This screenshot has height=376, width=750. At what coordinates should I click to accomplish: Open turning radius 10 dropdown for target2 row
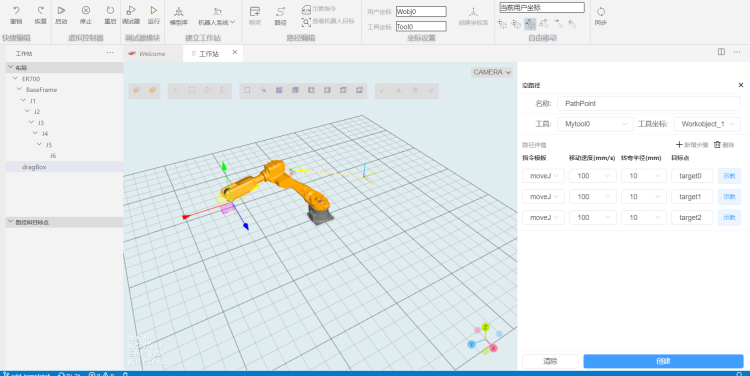click(643, 217)
